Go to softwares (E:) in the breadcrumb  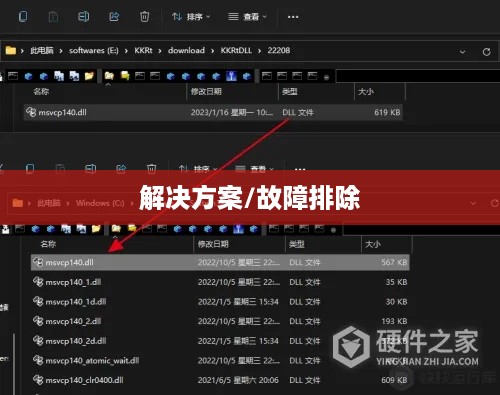click(94, 50)
